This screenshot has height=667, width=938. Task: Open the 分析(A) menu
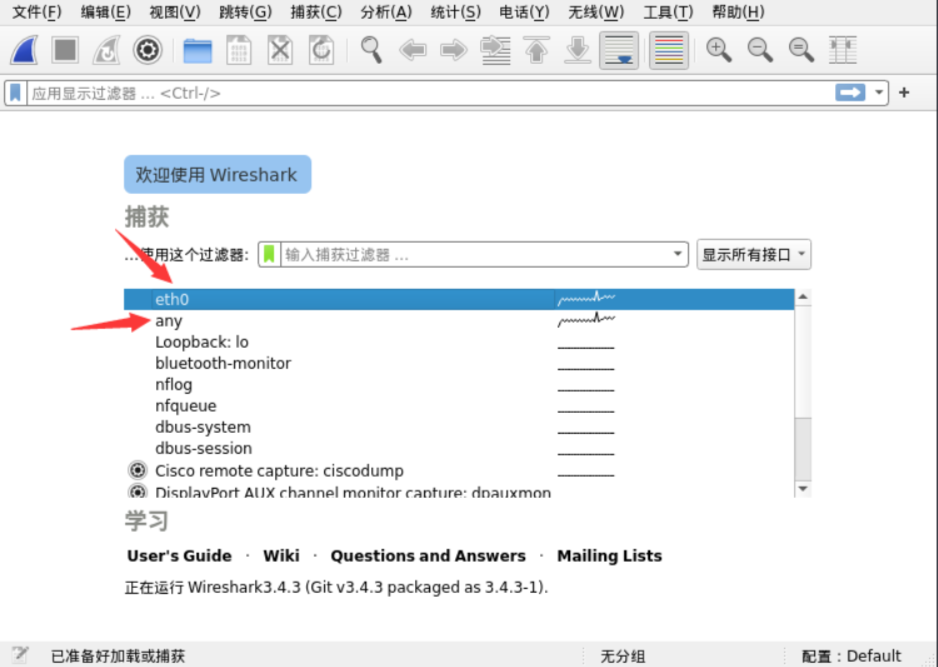coord(386,12)
